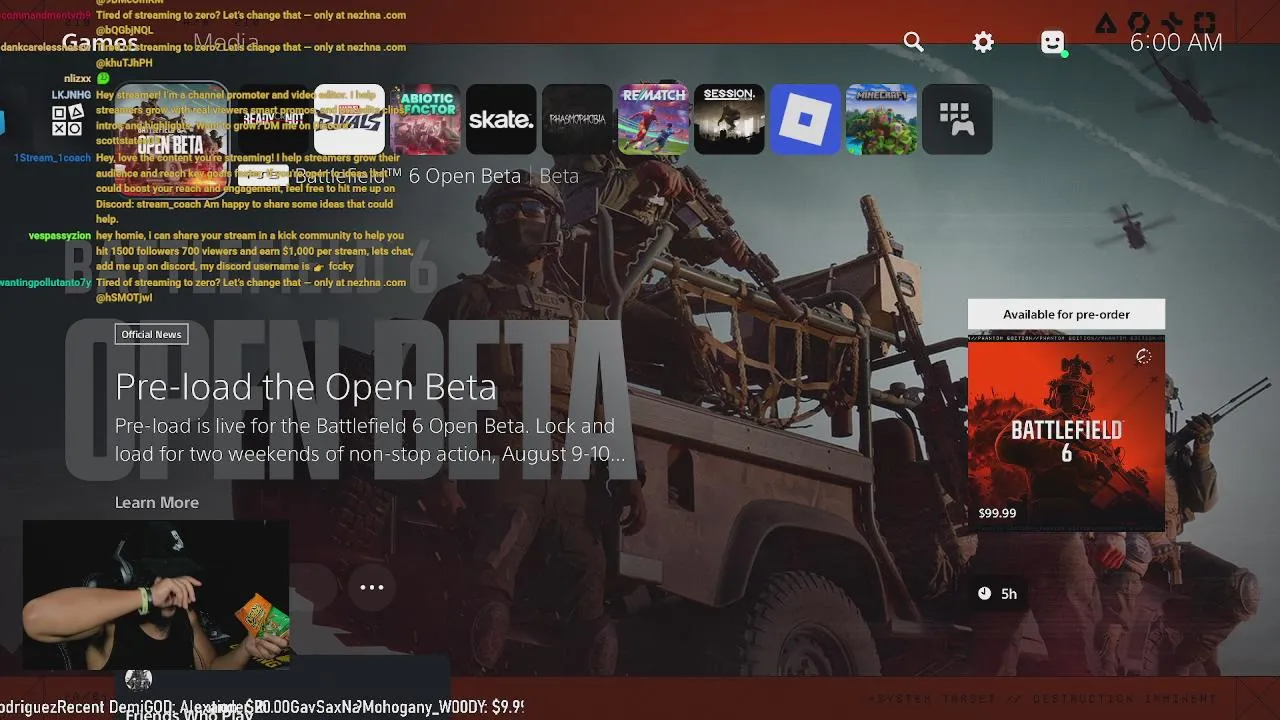The image size is (1280, 720).
Task: Open the Settings gear icon
Action: click(983, 42)
